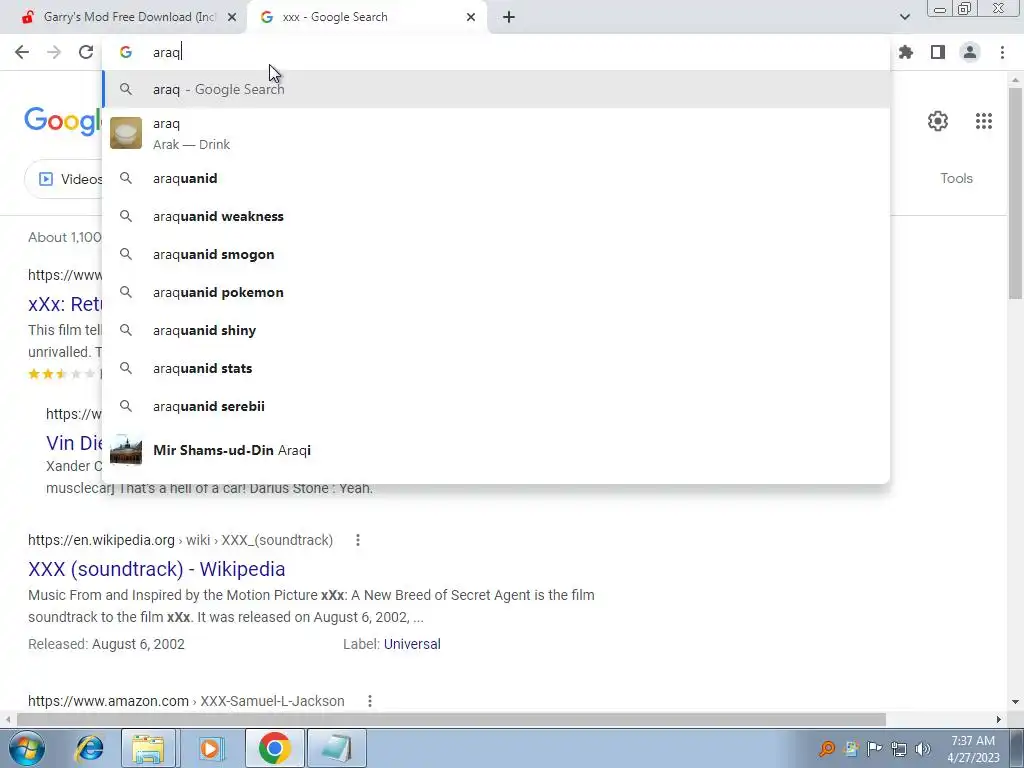Click the Action Center flag icon
The height and width of the screenshot is (768, 1024).
point(875,749)
